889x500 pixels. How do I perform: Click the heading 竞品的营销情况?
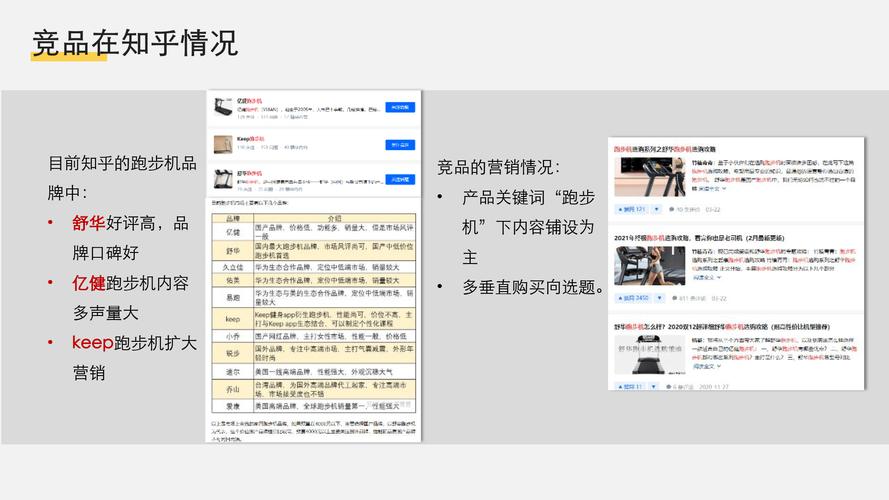point(498,167)
